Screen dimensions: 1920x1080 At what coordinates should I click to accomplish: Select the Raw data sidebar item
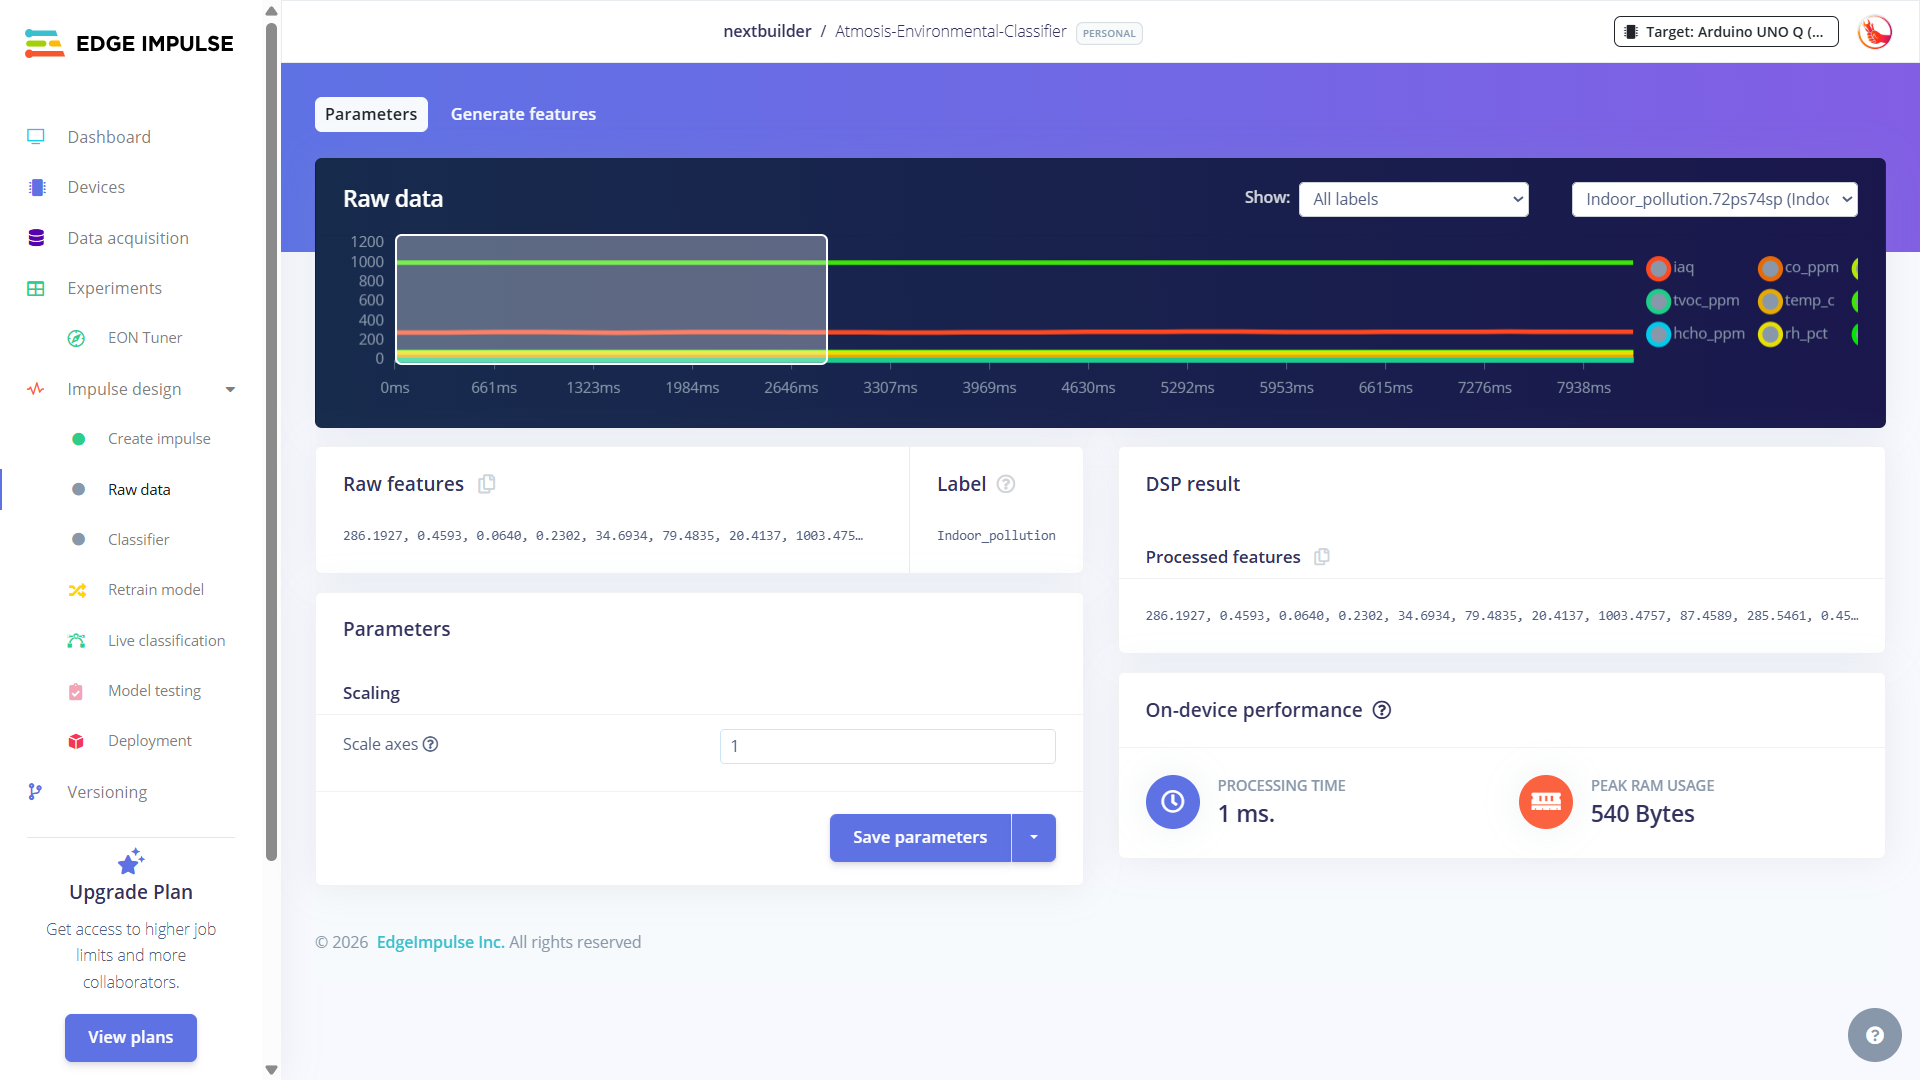point(139,490)
